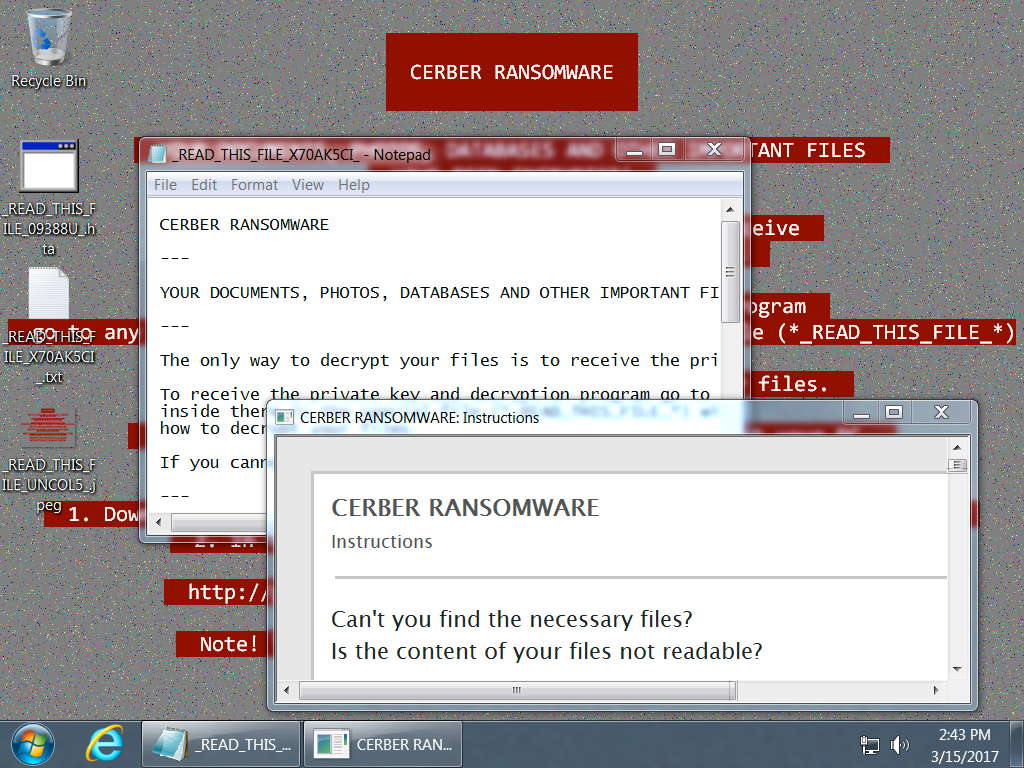This screenshot has width=1024, height=768.
Task: Click 'The only way to decrypt' line in Notepad
Action: [439, 360]
